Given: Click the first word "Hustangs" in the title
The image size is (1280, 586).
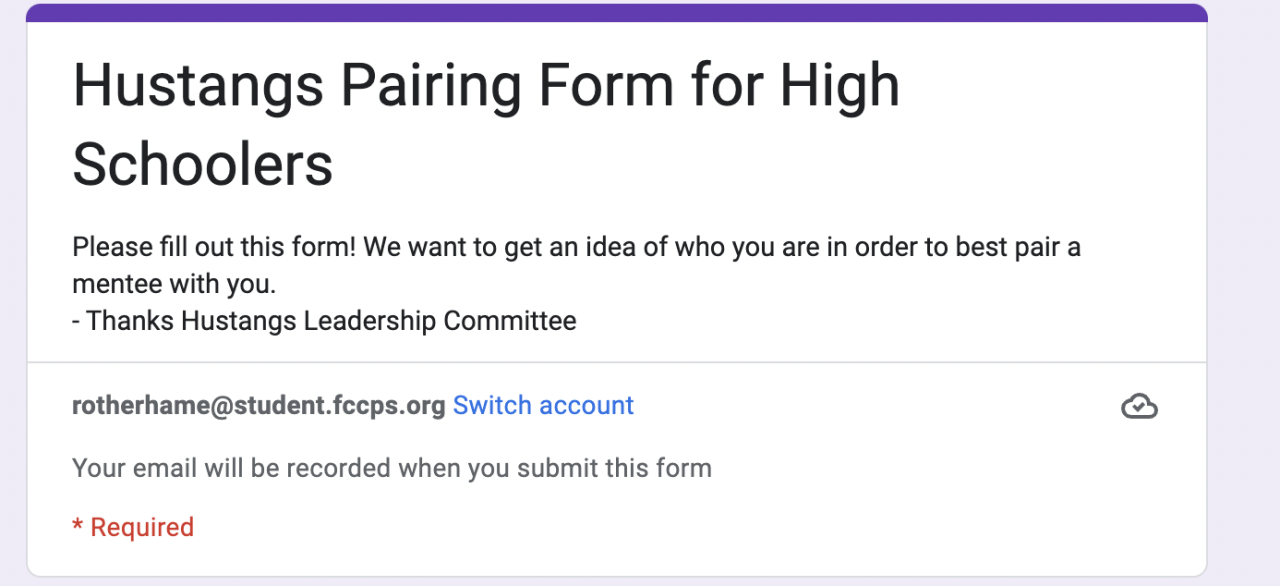Looking at the screenshot, I should pyautogui.click(x=197, y=85).
